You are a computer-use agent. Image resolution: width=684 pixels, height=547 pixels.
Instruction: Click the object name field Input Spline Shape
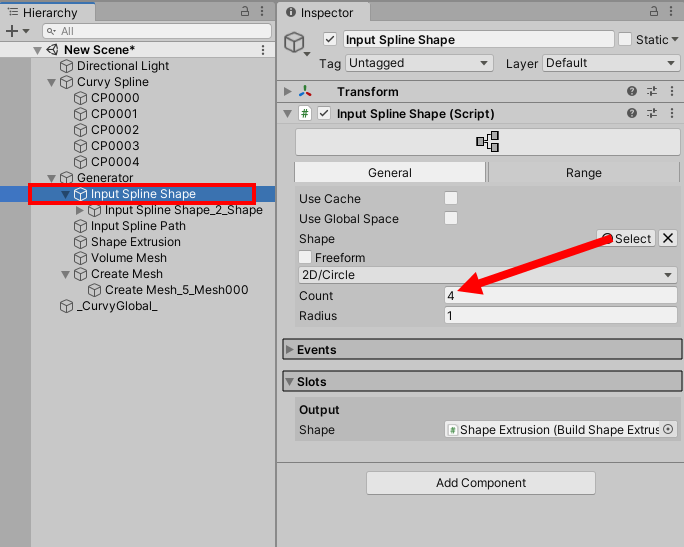pos(479,39)
